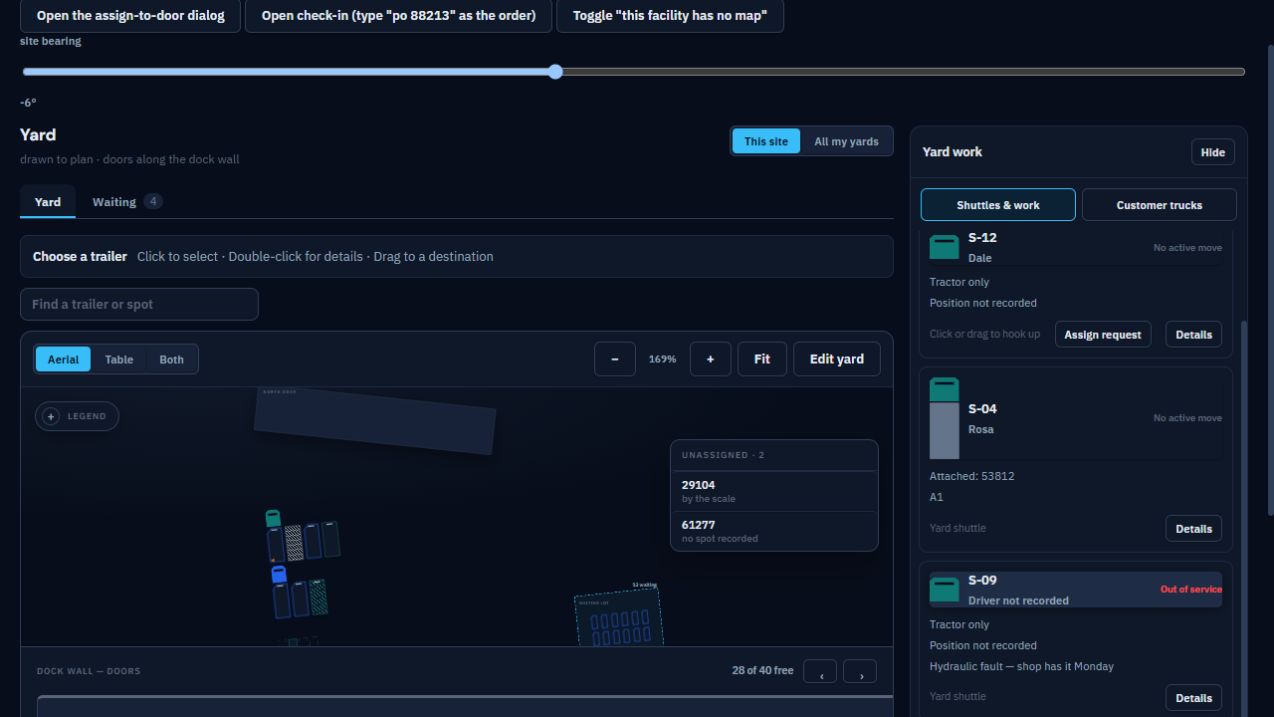
Task: Show the Shuttles & work tab
Action: (998, 205)
